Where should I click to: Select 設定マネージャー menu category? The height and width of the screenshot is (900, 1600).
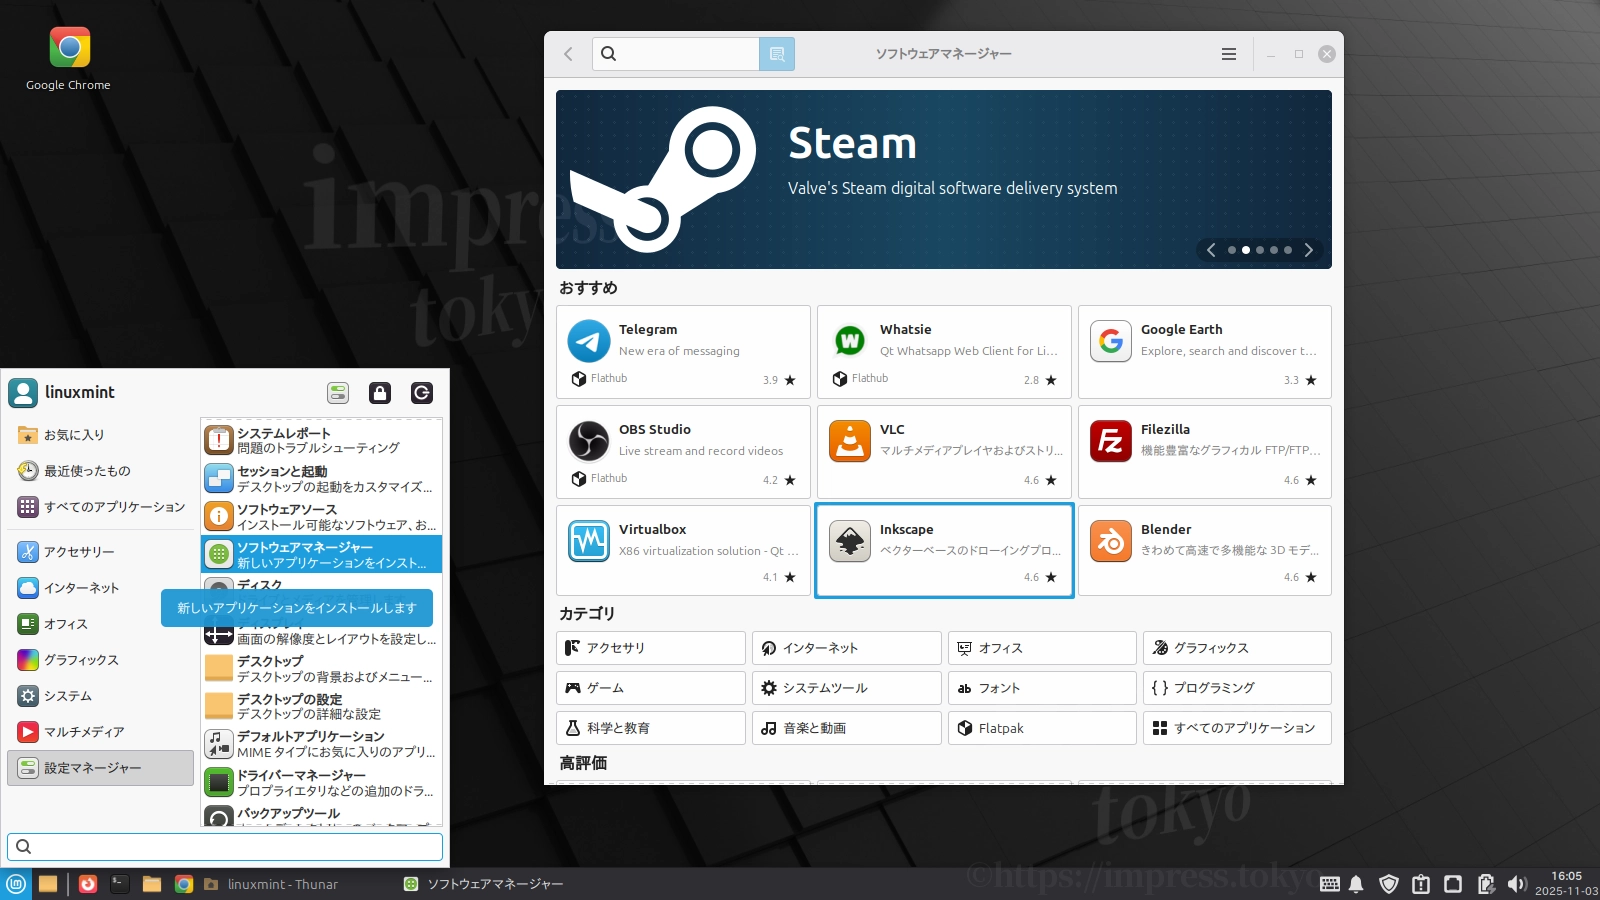point(100,768)
